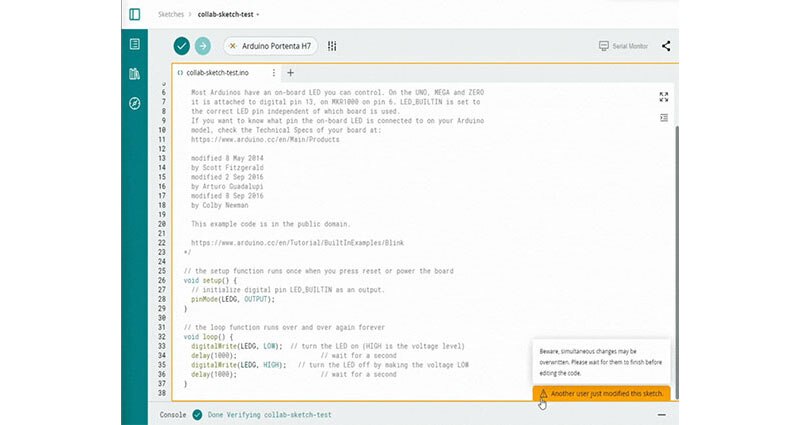Screen dimensions: 800x425
Task: Open the collab-sketch-test.ino tab
Action: [x=217, y=73]
